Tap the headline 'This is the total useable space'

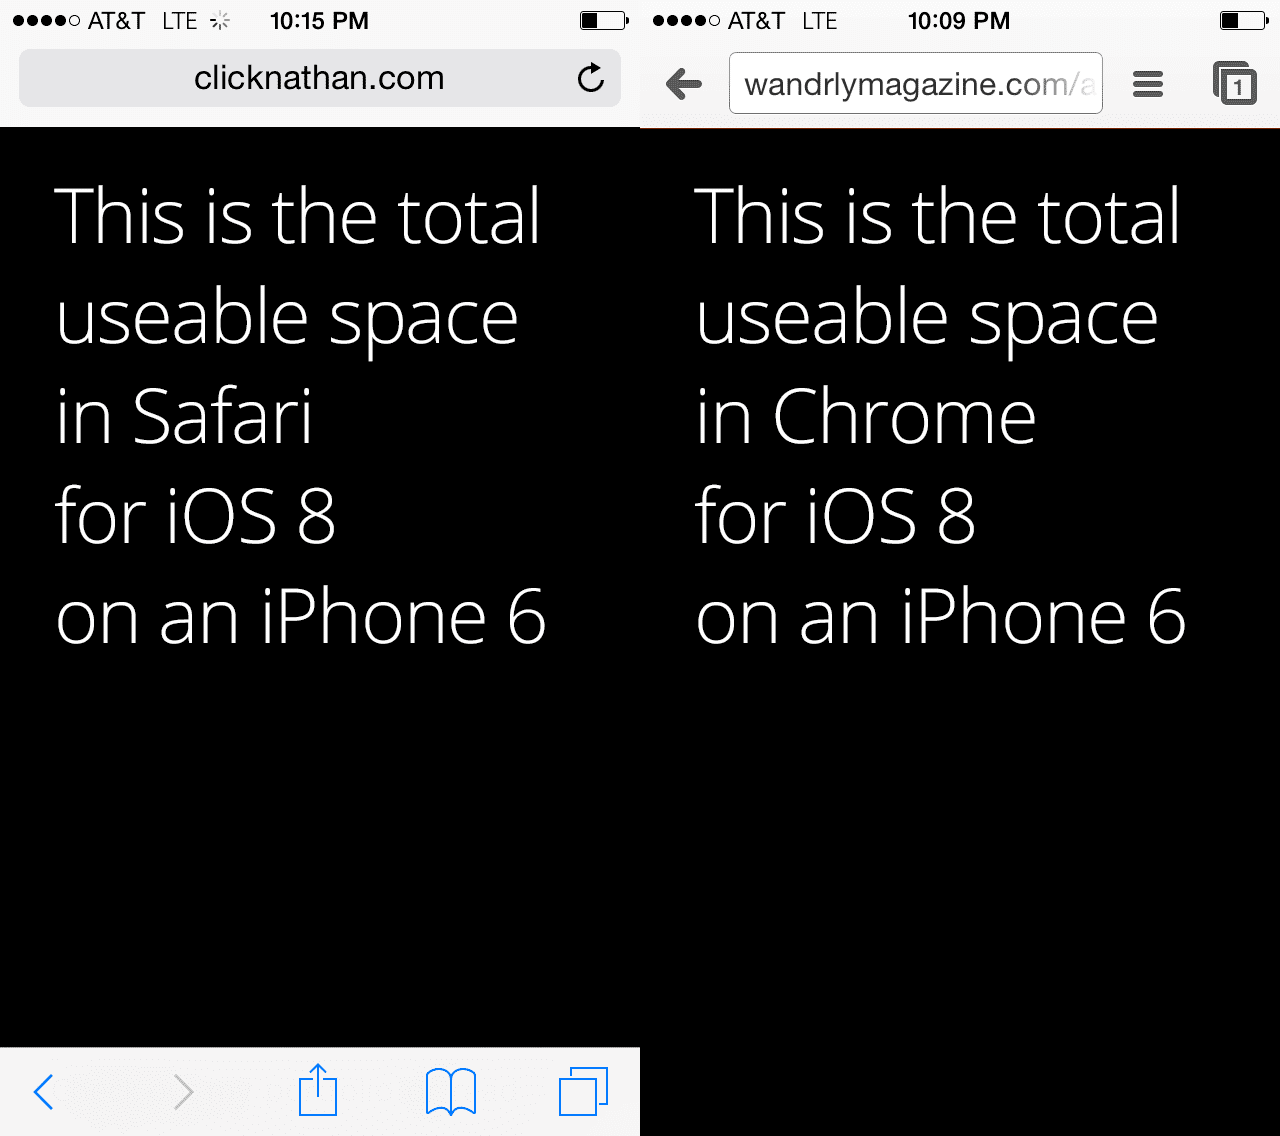pos(296,265)
